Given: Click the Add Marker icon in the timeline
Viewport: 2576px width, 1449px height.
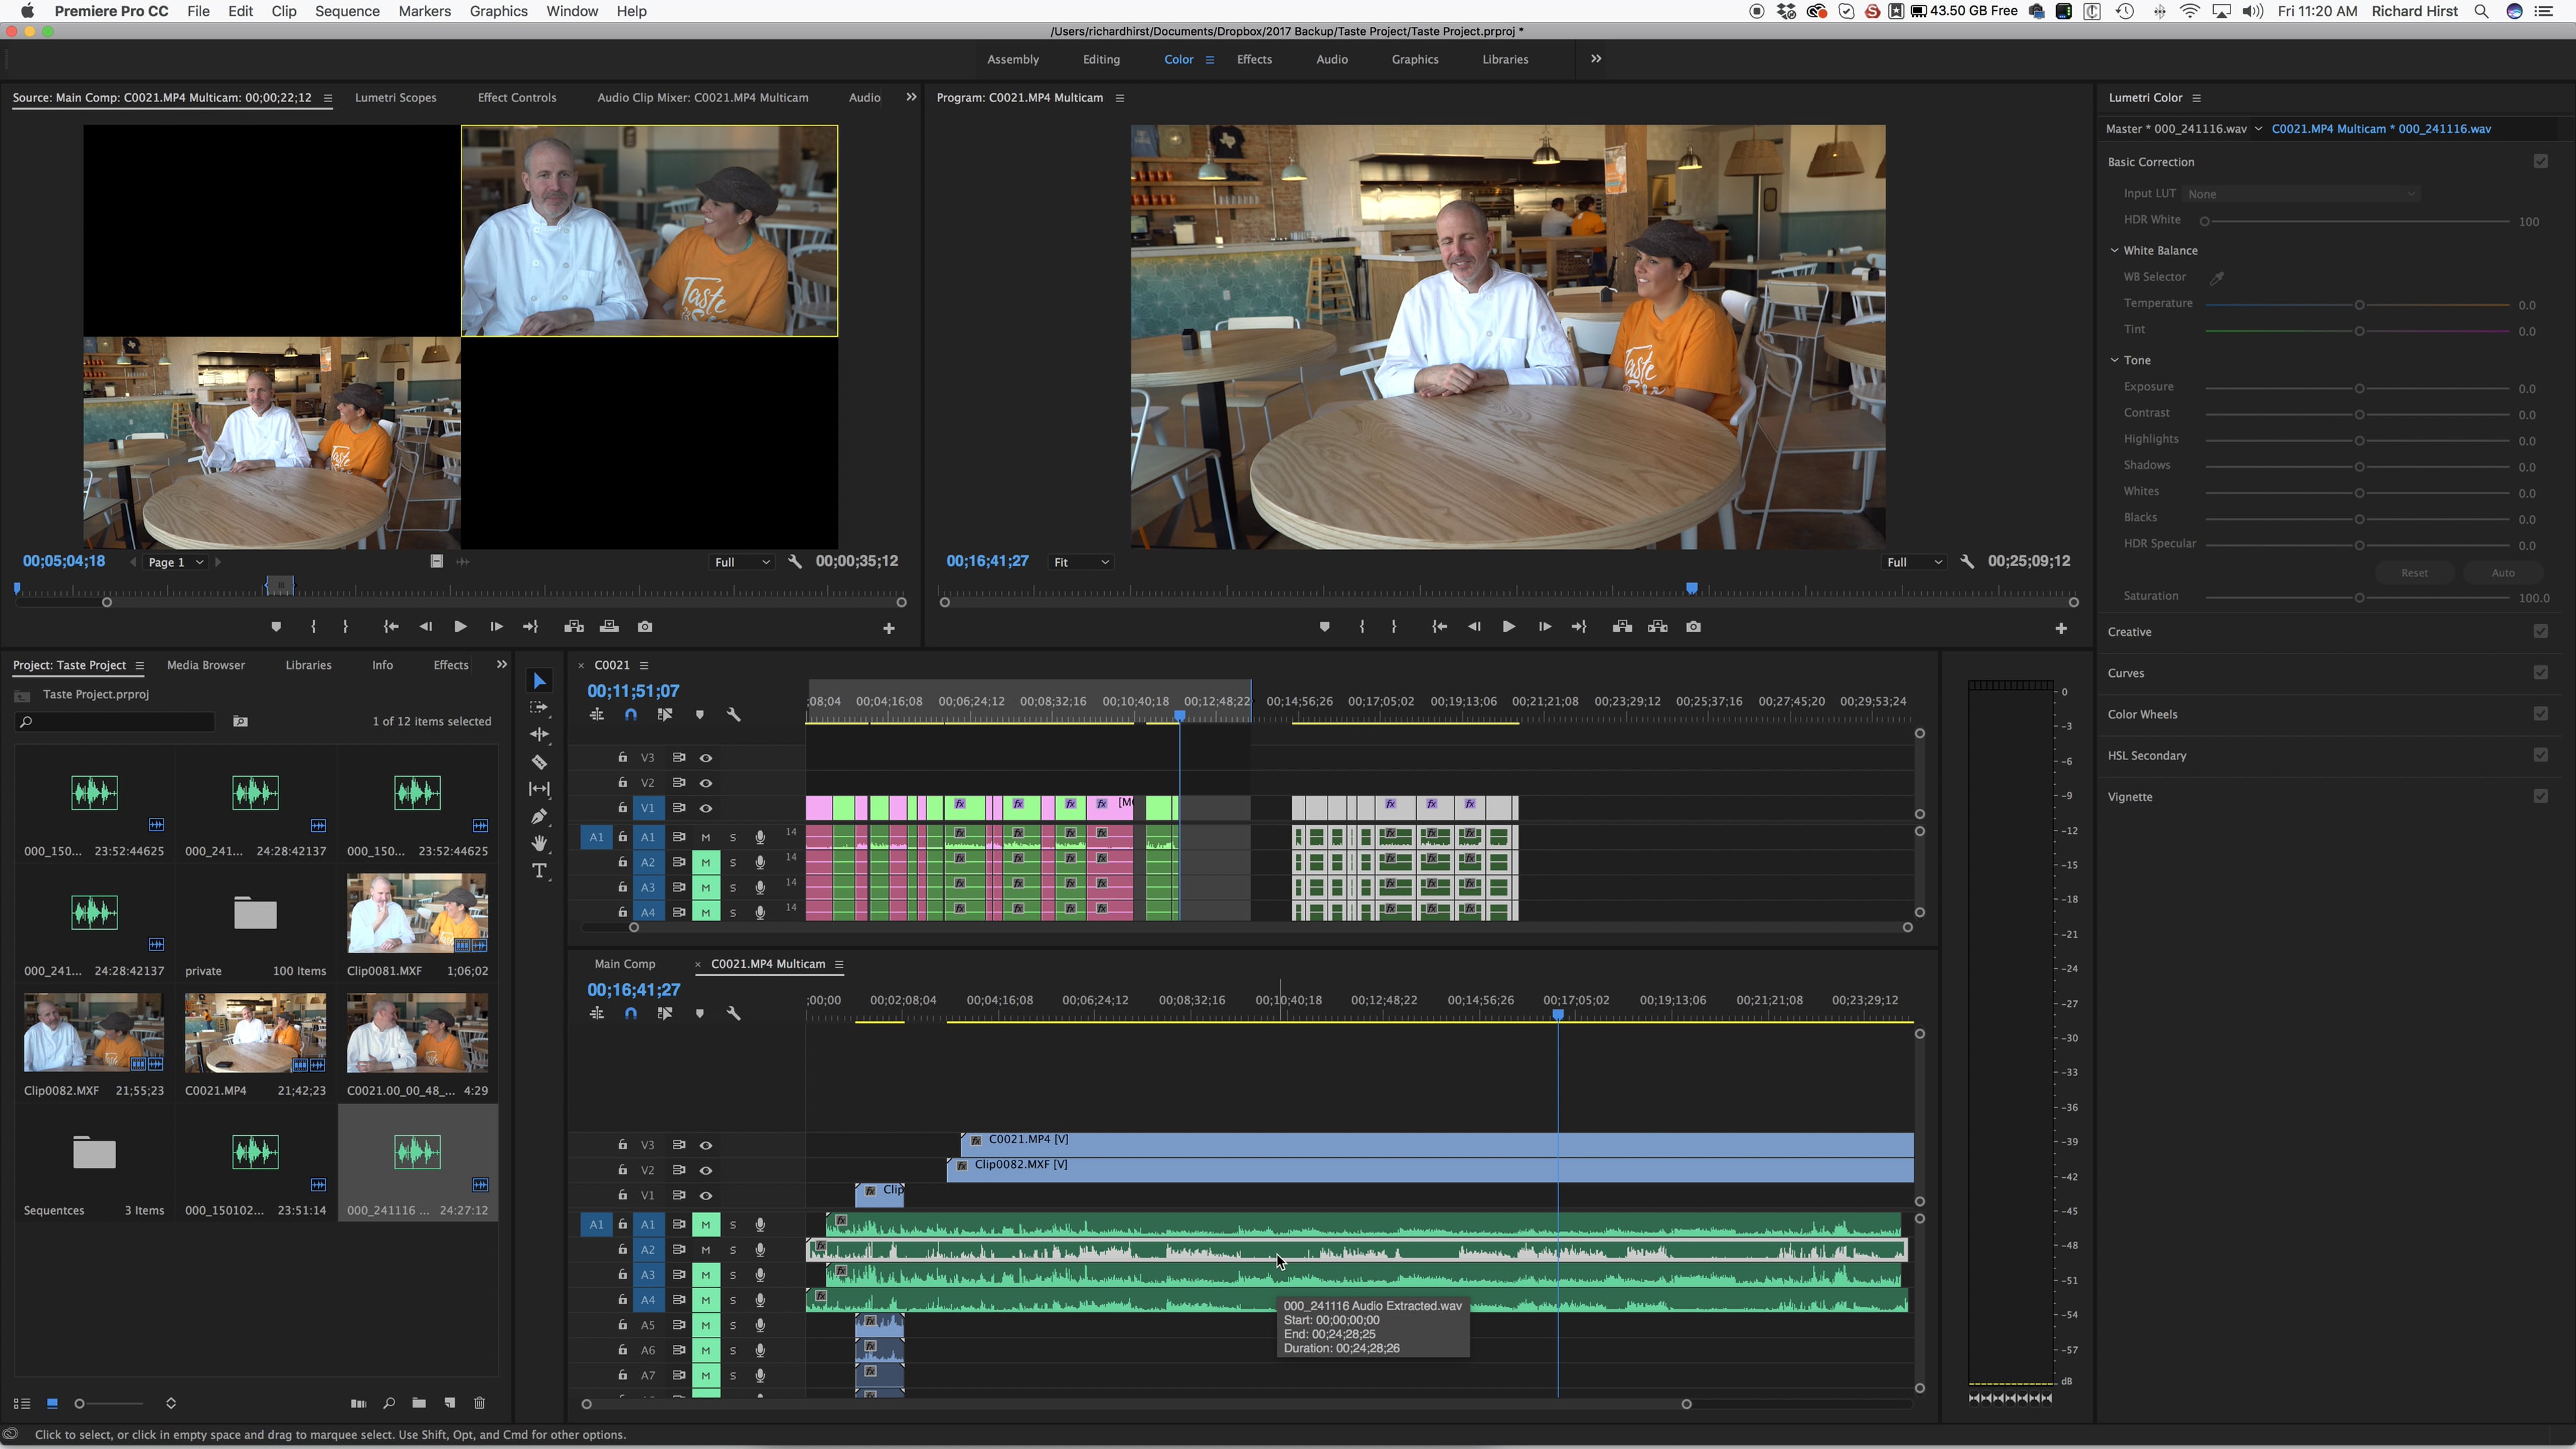Looking at the screenshot, I should 699,714.
